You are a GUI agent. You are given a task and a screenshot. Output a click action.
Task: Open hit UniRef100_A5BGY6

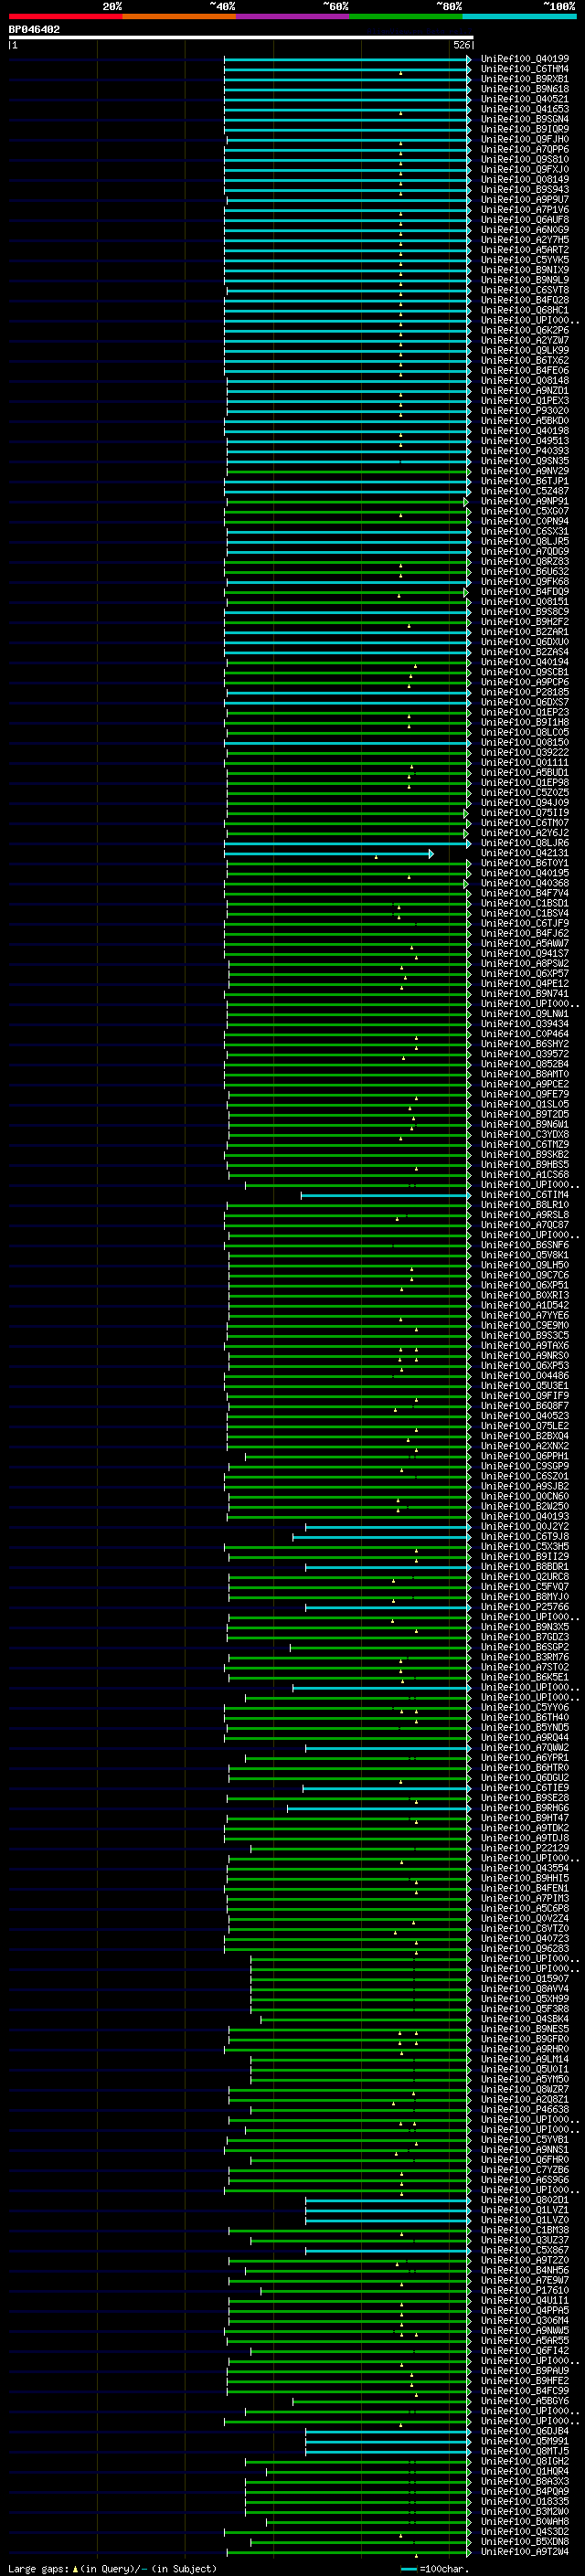525,2401
